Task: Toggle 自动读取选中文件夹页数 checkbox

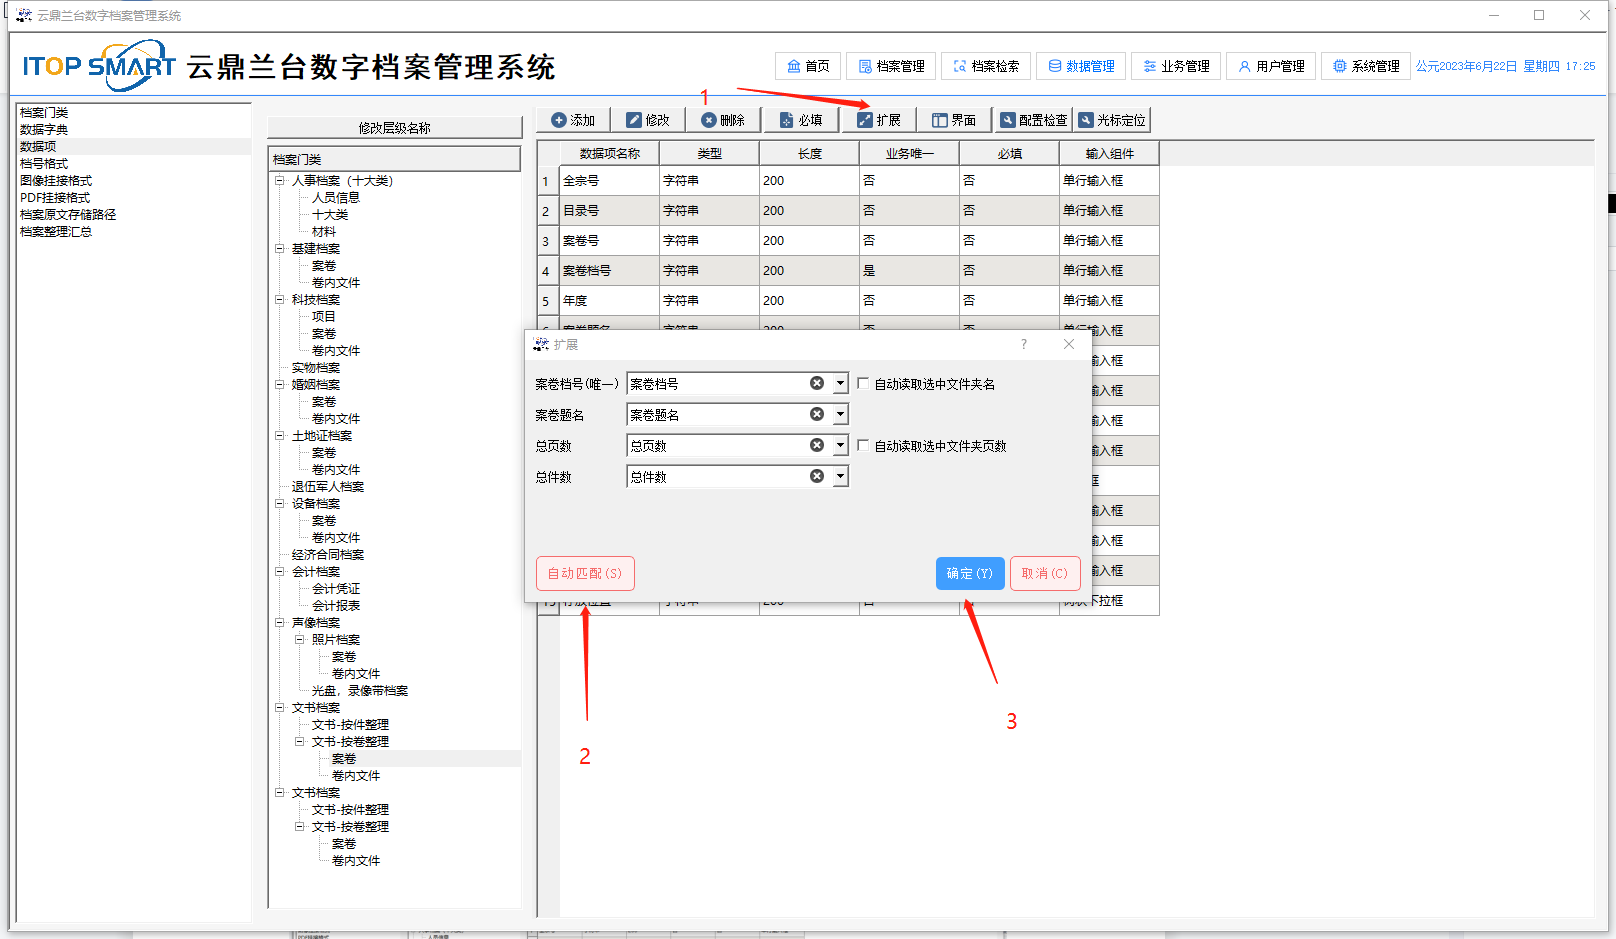Action: click(x=863, y=446)
